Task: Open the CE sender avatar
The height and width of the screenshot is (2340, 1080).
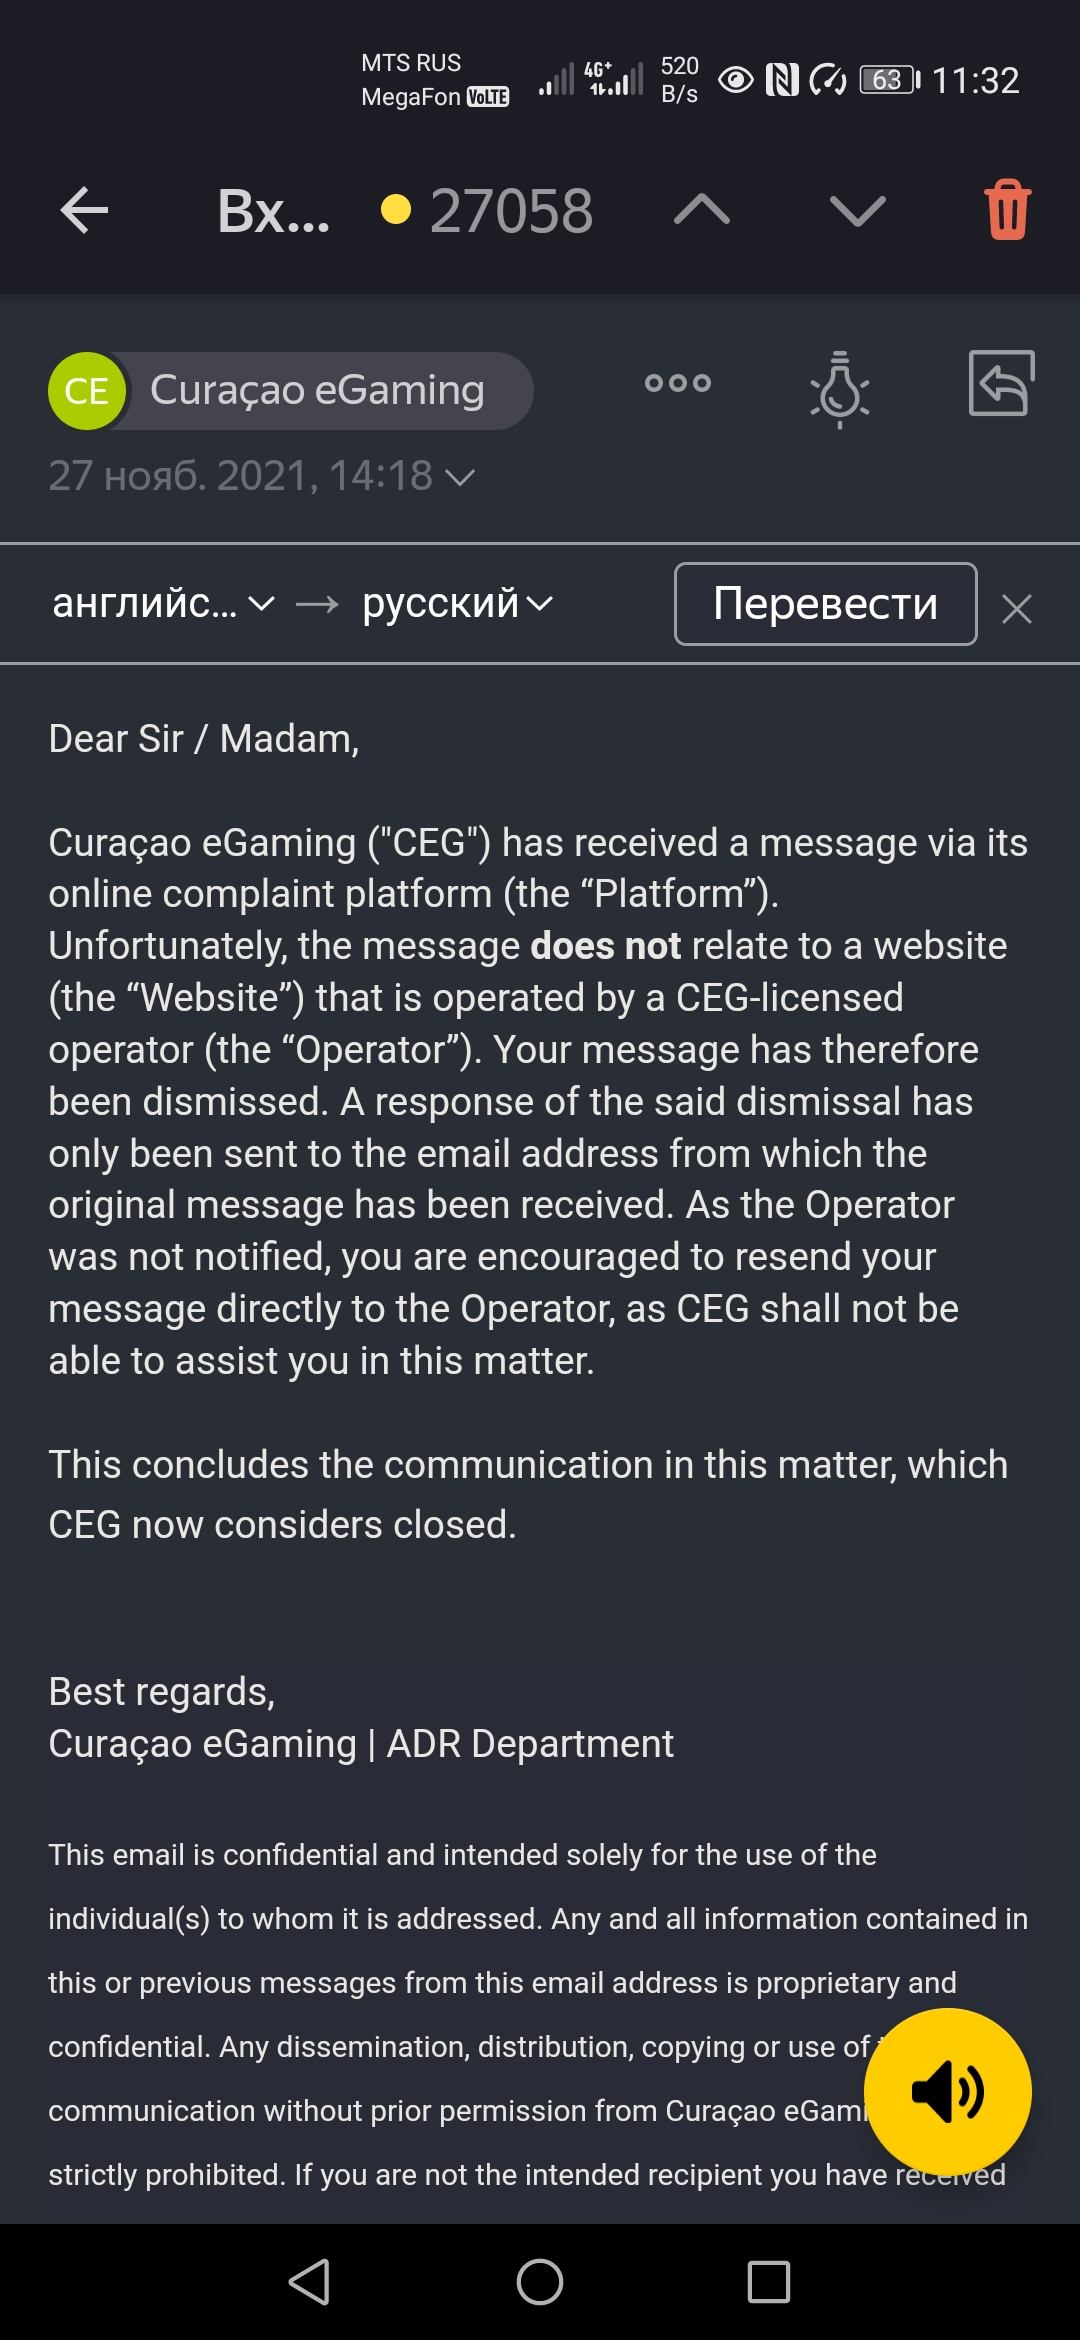Action: click(x=87, y=391)
